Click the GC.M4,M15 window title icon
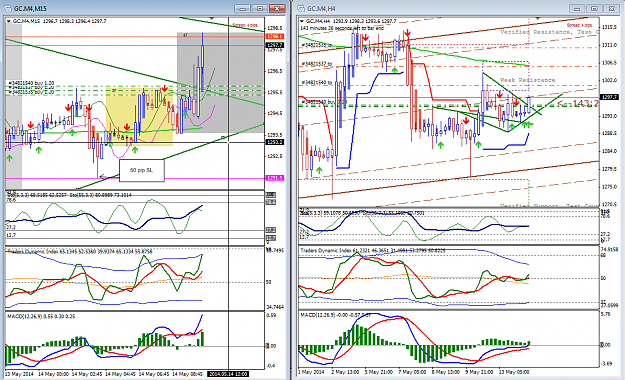 pyautogui.click(x=8, y=8)
